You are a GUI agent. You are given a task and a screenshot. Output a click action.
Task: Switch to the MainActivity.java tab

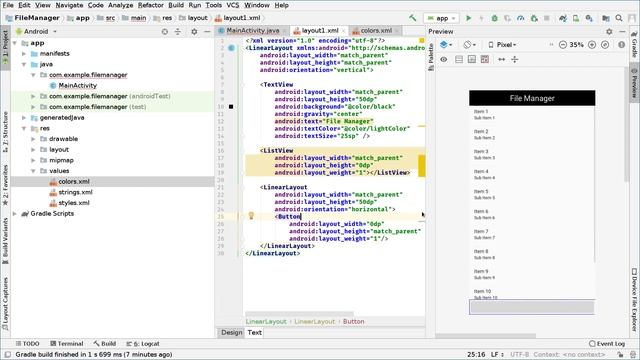pos(252,31)
